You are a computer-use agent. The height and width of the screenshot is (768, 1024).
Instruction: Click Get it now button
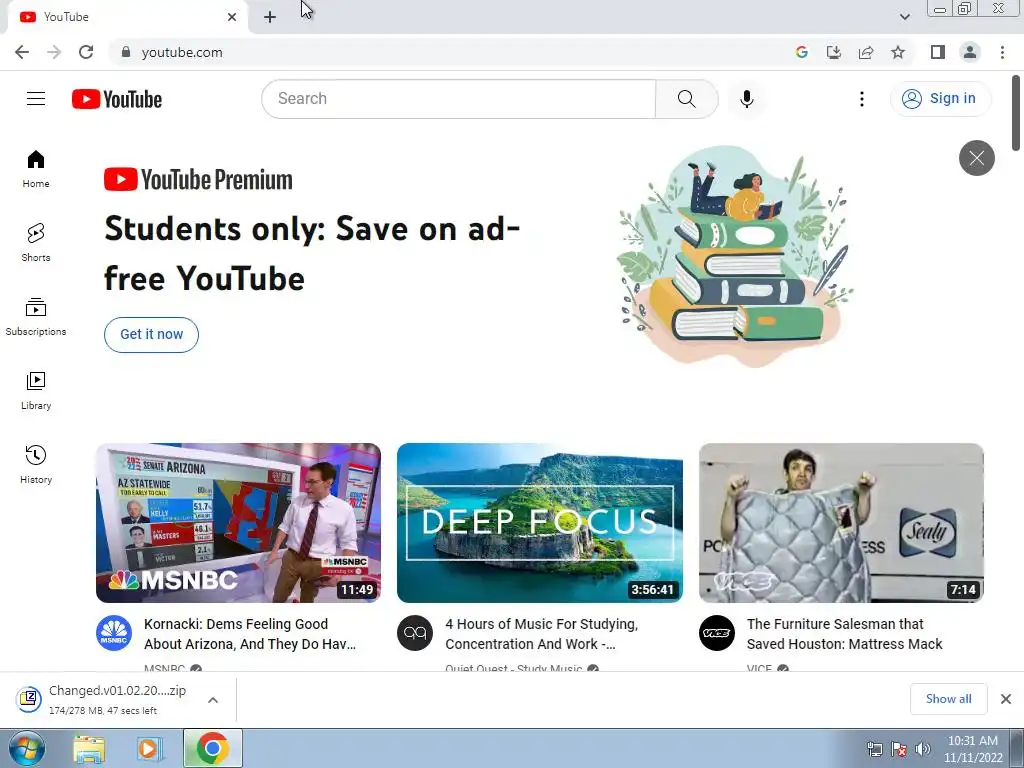coord(152,334)
